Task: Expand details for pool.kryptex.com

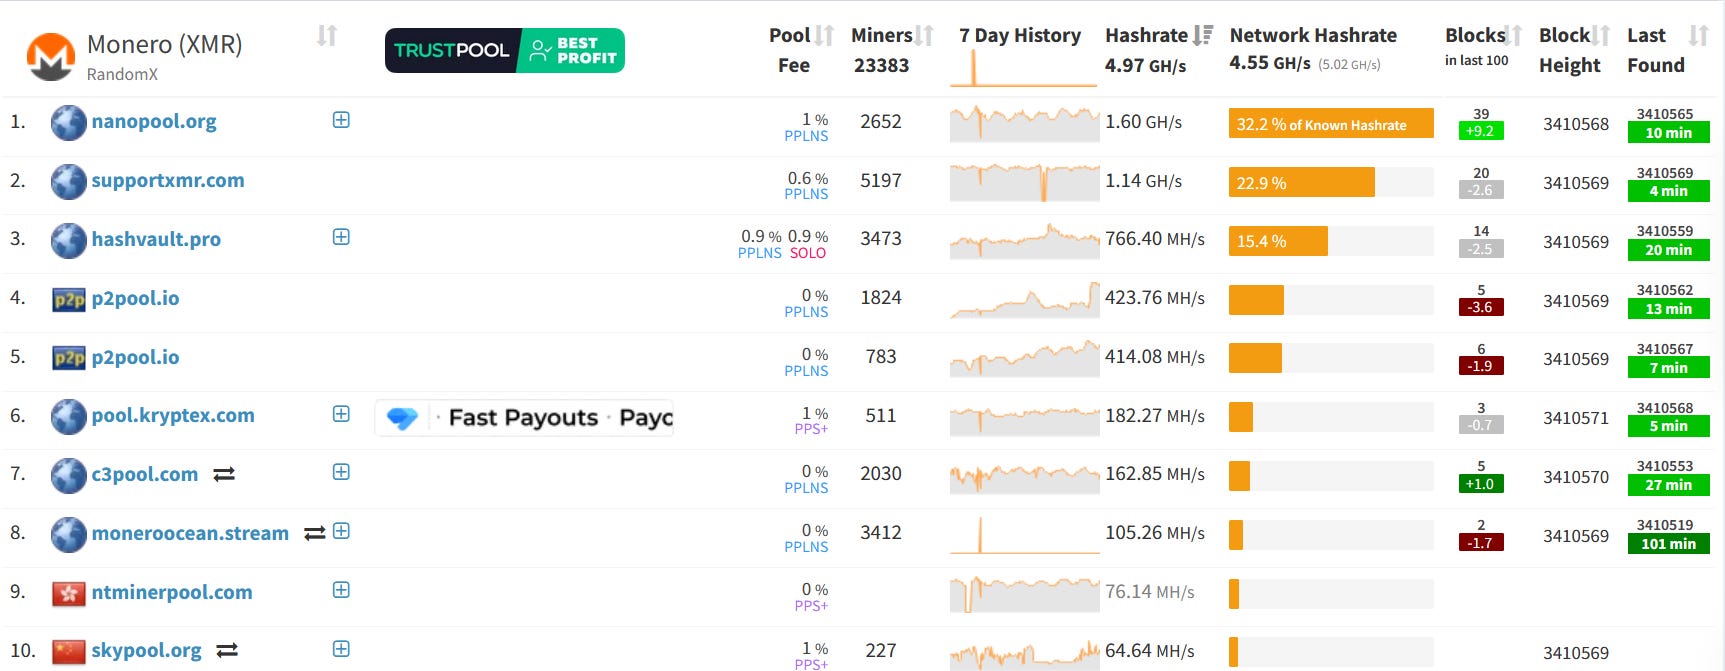Action: 341,414
